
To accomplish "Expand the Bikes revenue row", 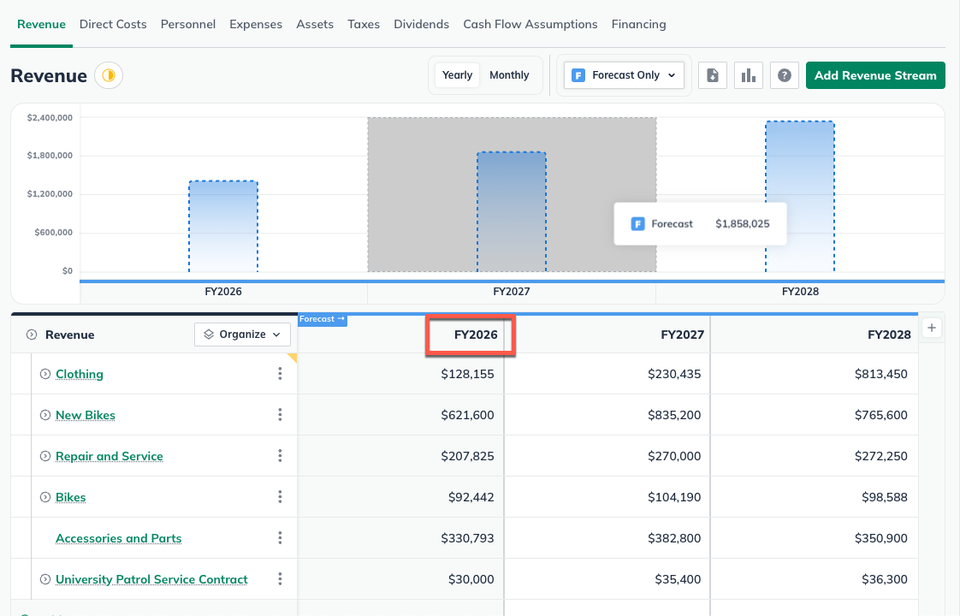I will 45,497.
